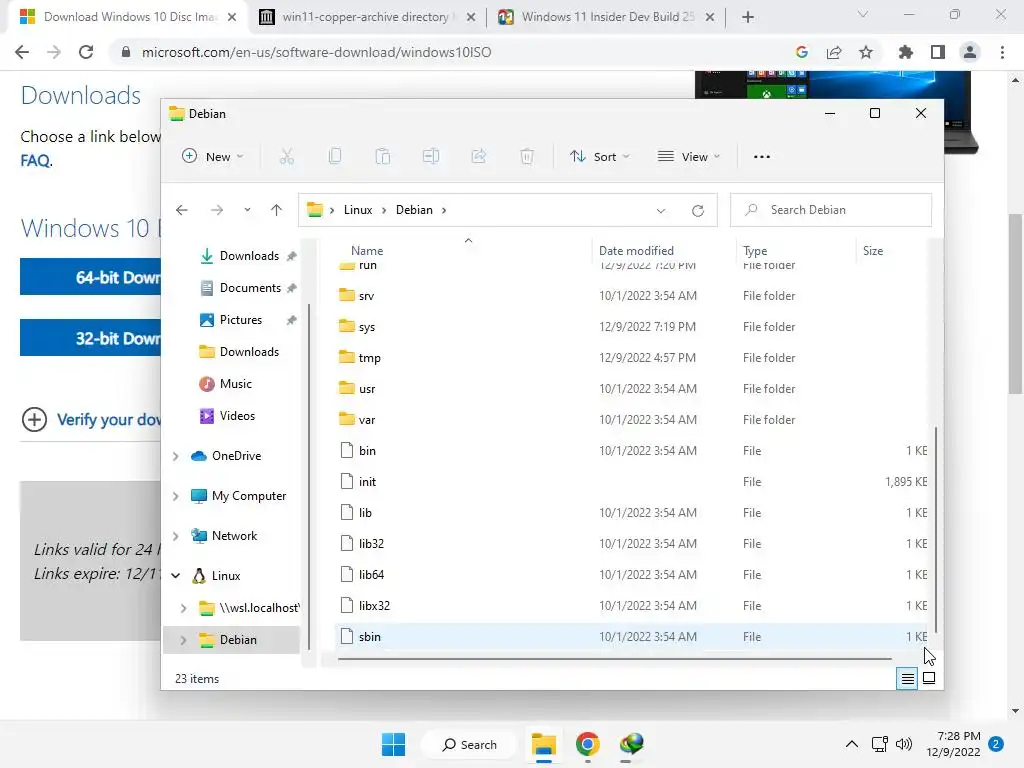The image size is (1024, 768).
Task: Select the tmp folder row
Action: point(632,358)
